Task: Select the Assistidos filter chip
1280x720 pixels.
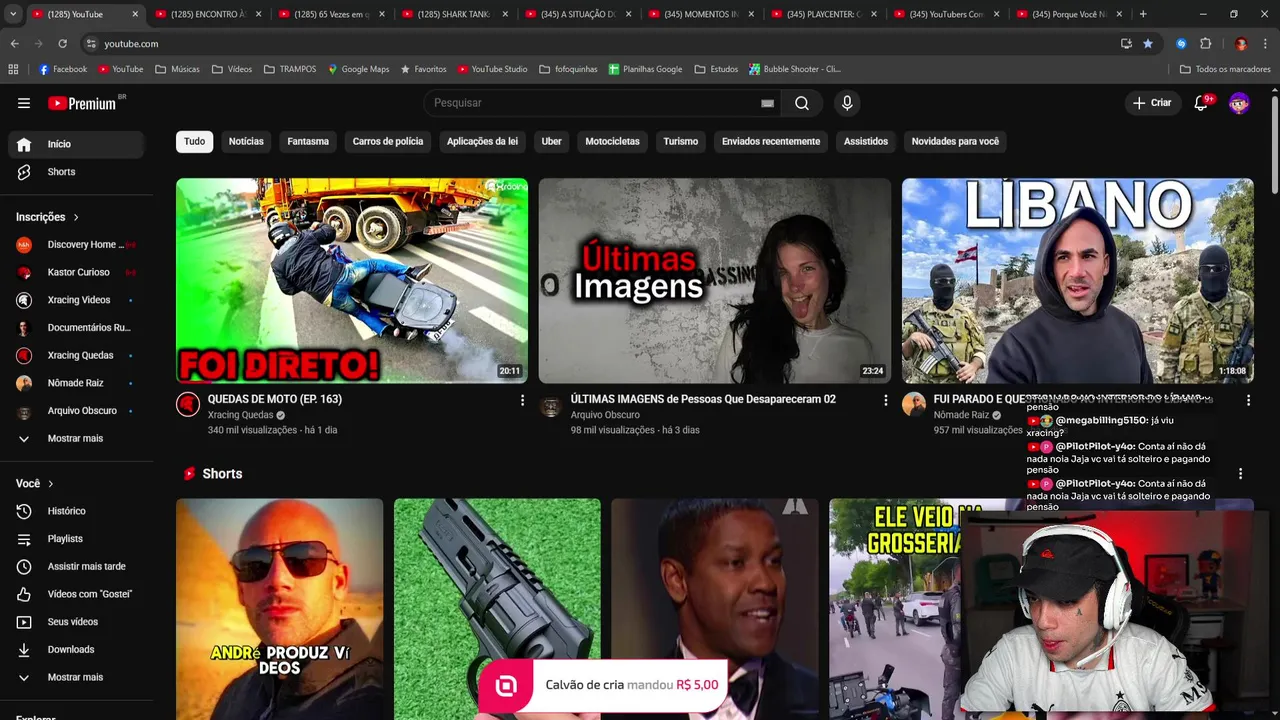Action: click(x=866, y=141)
